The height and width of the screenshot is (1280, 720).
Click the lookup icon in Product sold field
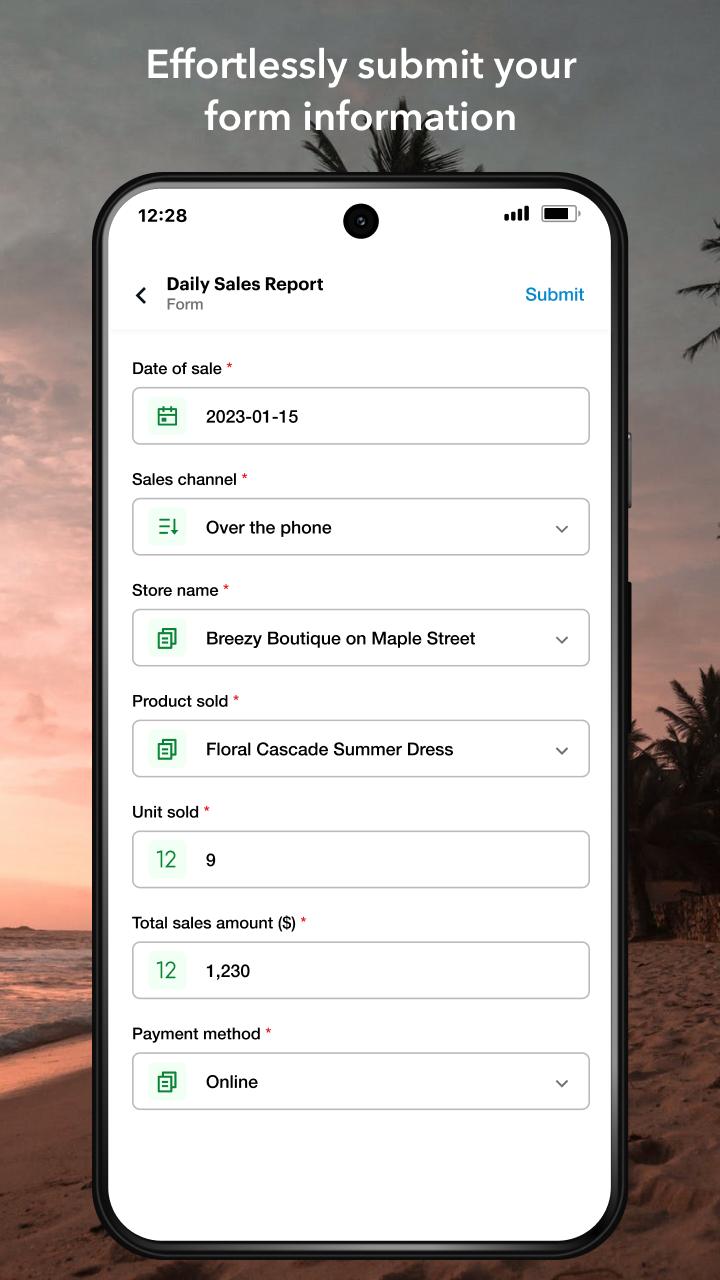[x=167, y=749]
